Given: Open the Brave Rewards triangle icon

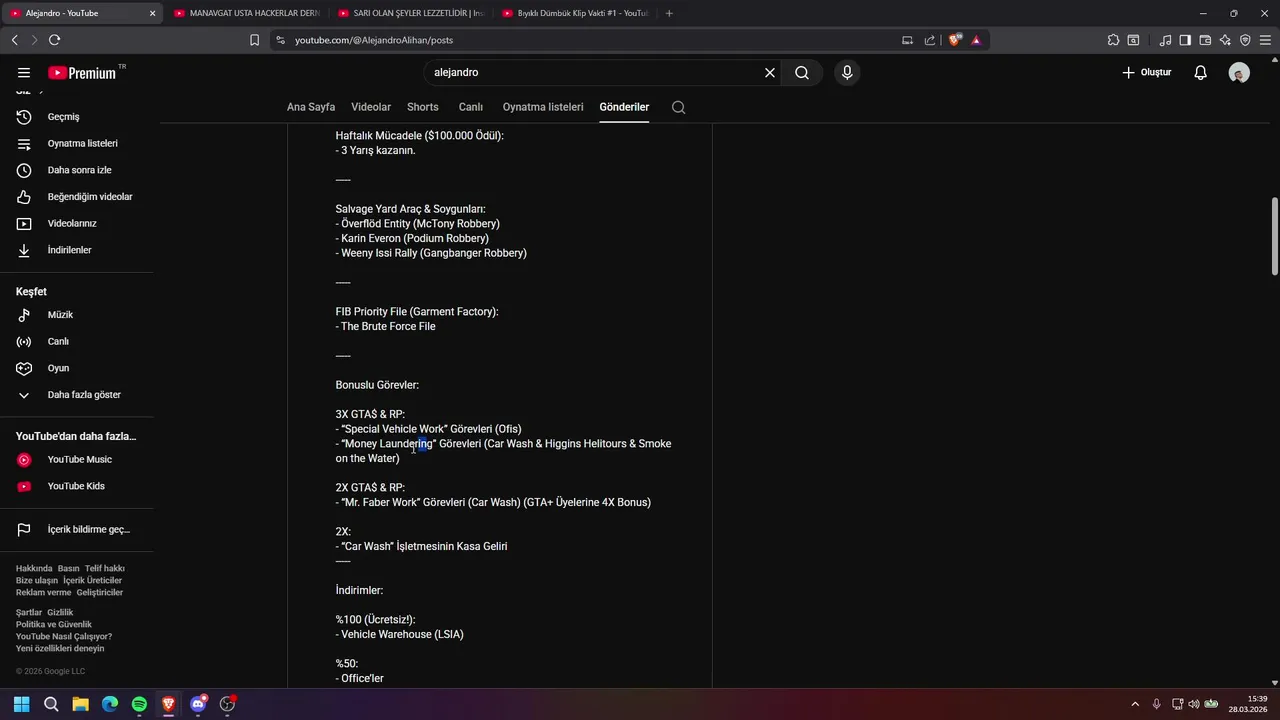Looking at the screenshot, I should pos(976,40).
